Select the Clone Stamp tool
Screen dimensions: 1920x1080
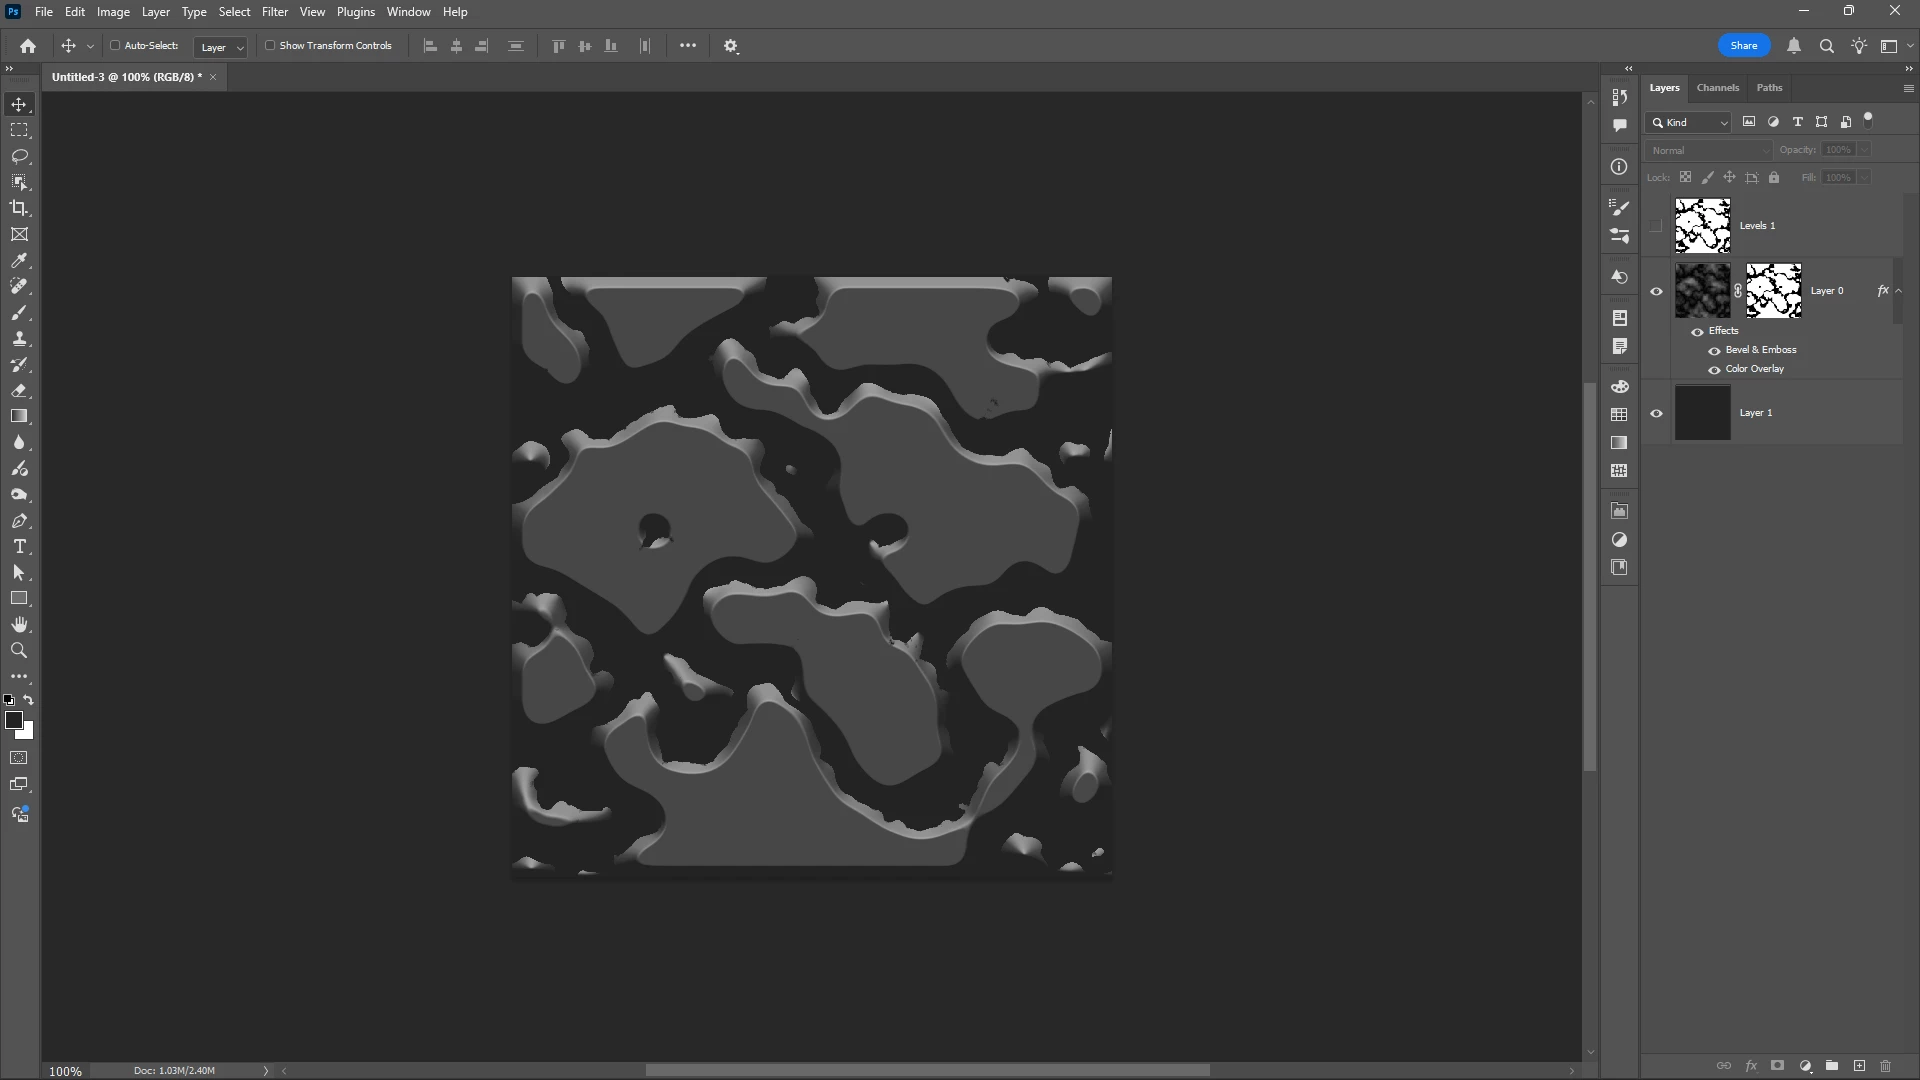click(19, 339)
